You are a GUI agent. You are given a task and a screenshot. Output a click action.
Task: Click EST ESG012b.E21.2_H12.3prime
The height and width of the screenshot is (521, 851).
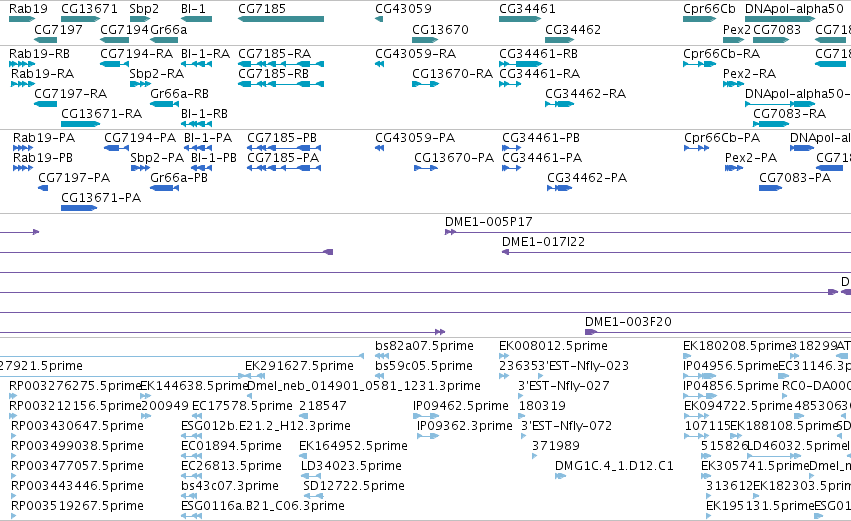[192, 436]
